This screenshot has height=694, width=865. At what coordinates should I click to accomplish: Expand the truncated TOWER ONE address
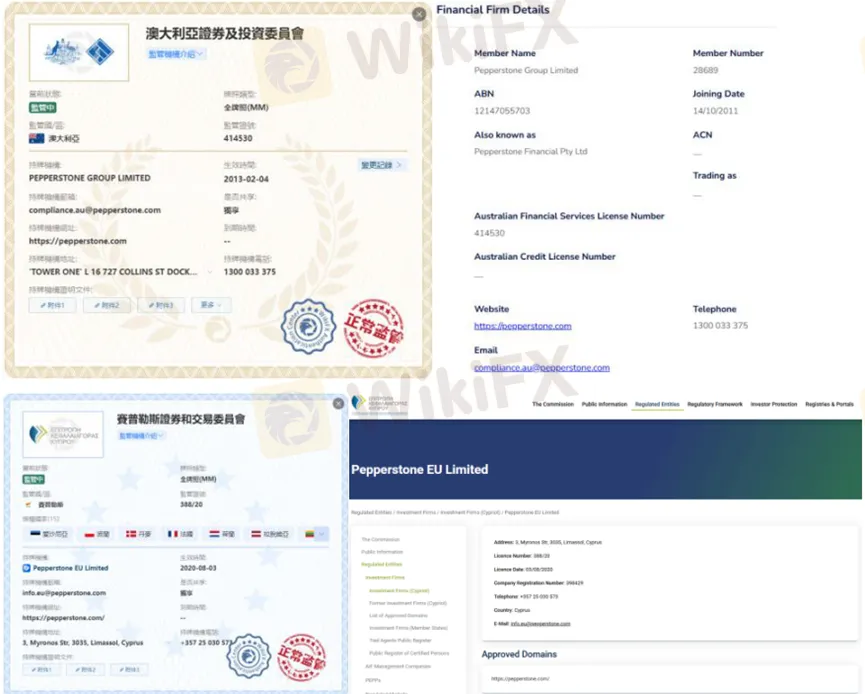210,272
